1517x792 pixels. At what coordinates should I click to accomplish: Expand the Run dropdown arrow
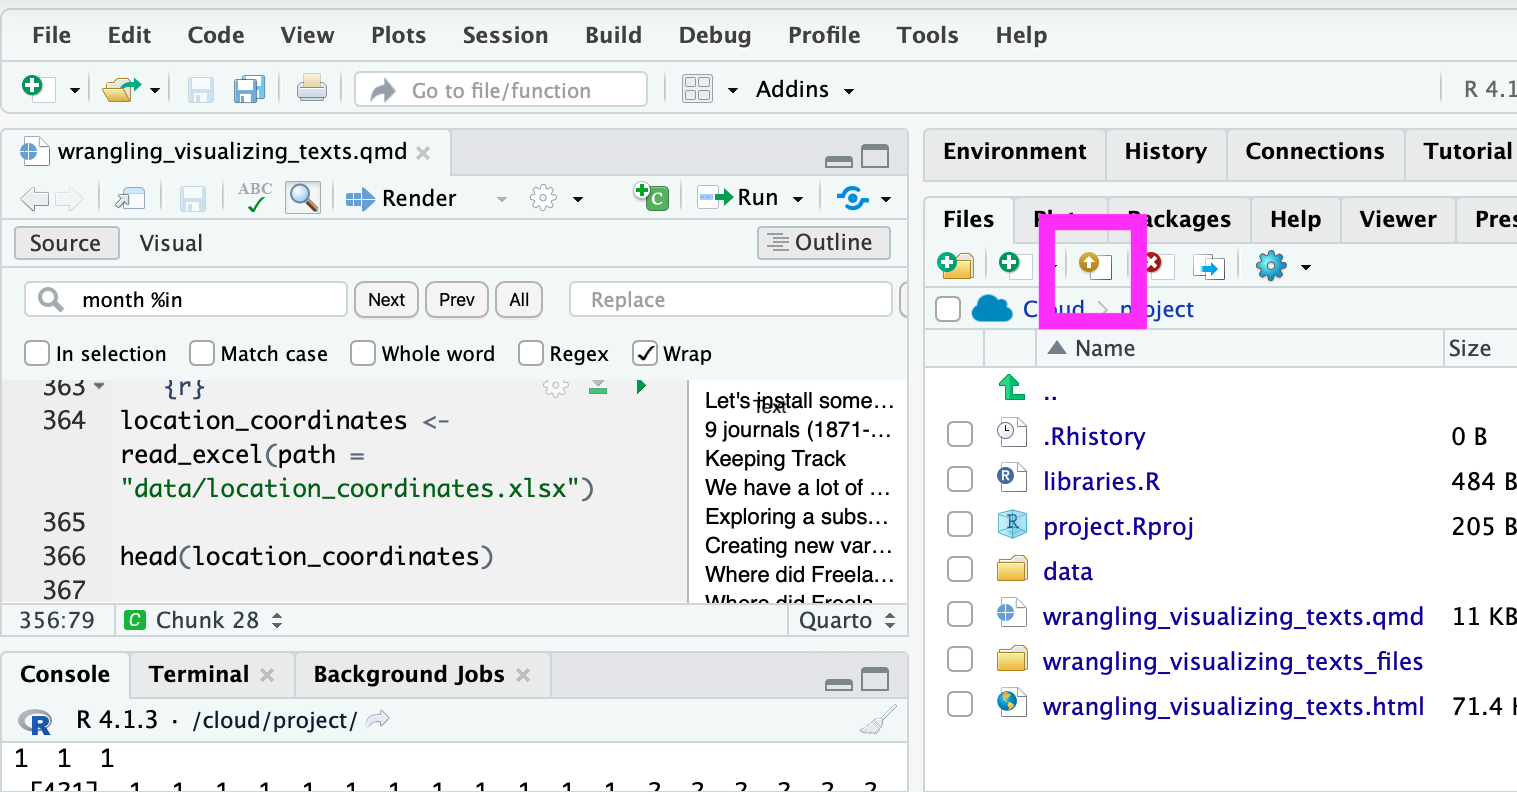point(798,199)
